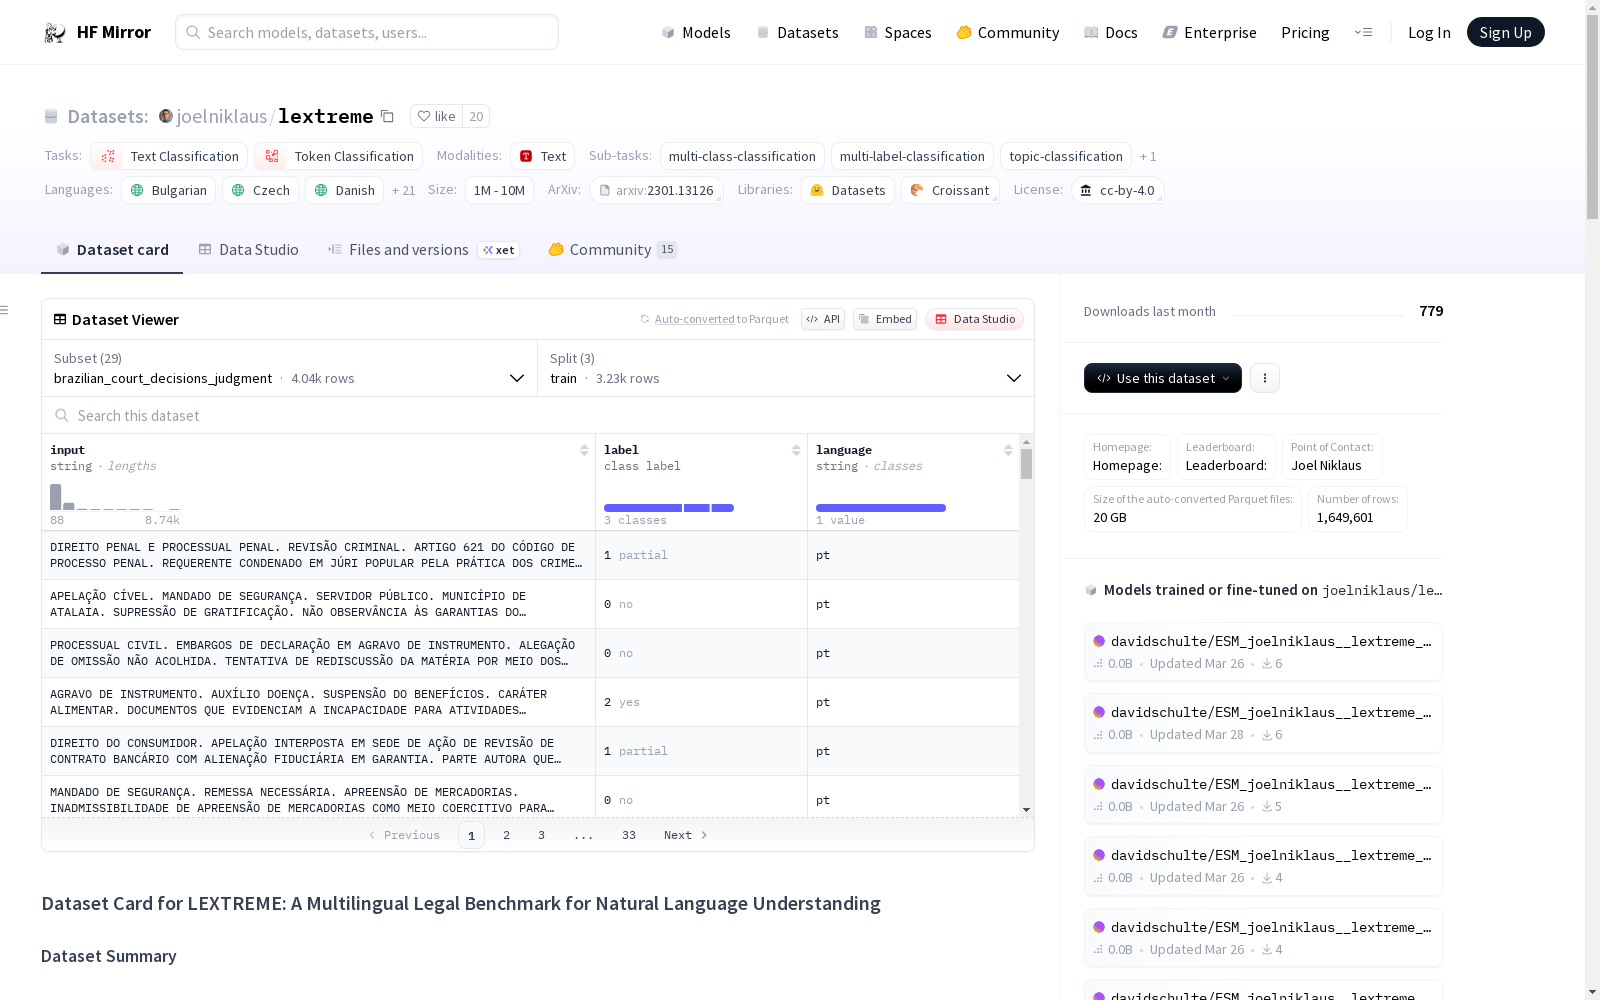Viewport: 1600px width, 1000px height.
Task: Go to Next page of results
Action: point(685,835)
